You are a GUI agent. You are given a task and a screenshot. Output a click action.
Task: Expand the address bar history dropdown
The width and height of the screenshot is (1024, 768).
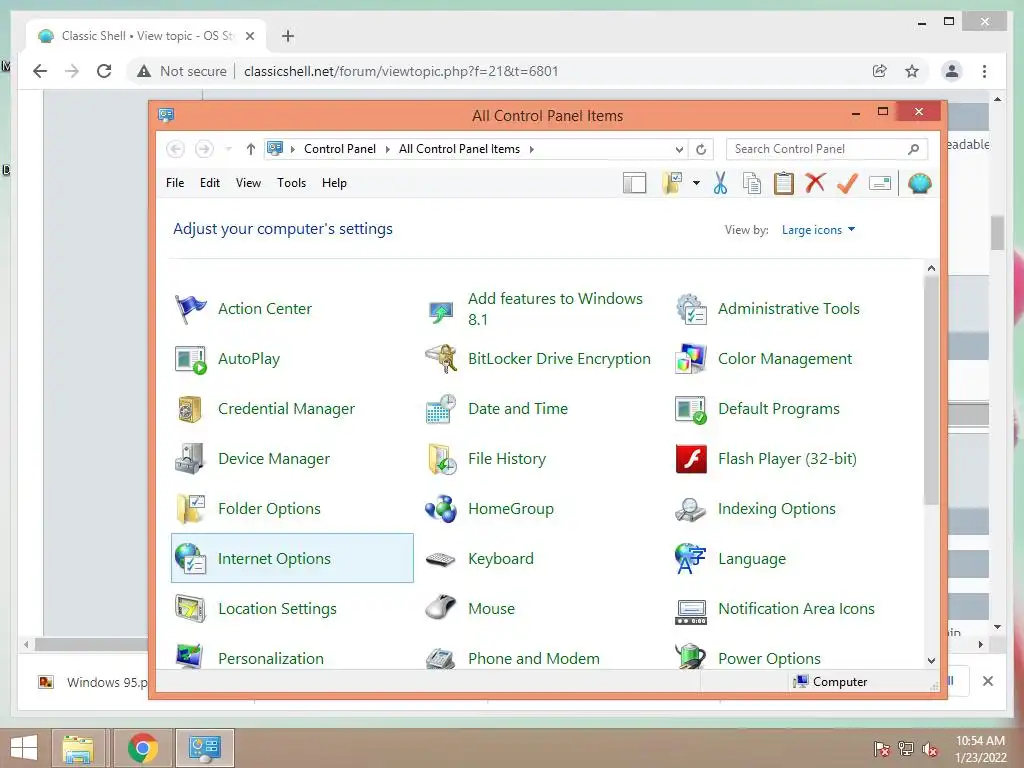pyautogui.click(x=679, y=150)
